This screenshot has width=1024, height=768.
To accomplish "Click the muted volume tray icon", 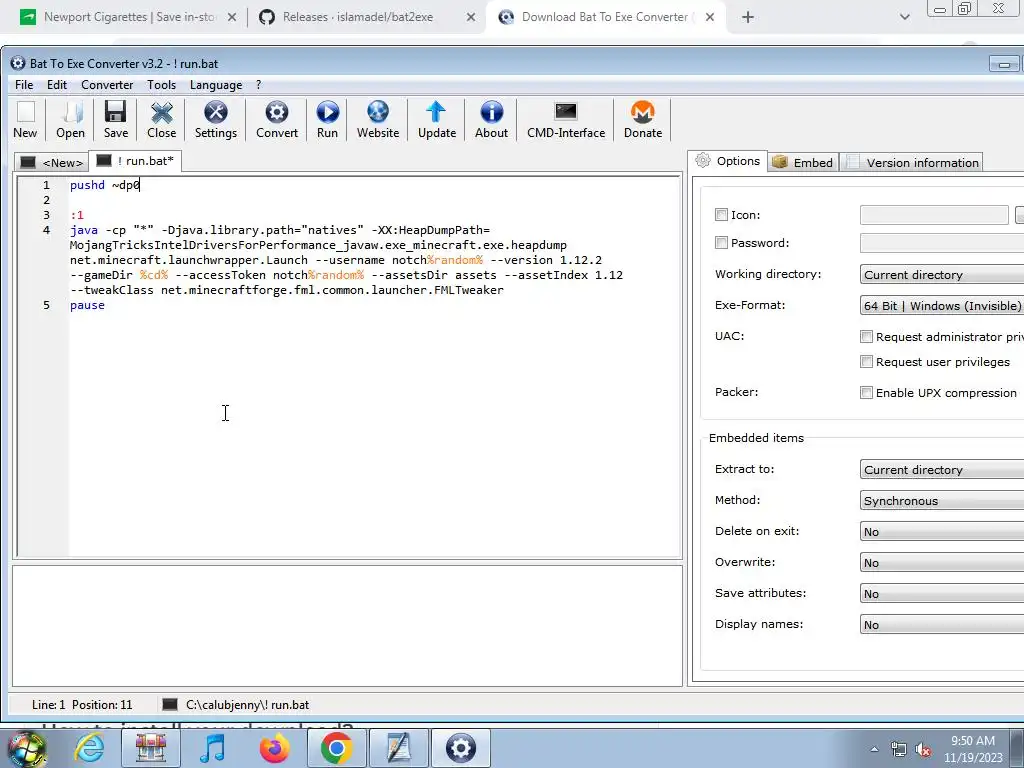I will [923, 750].
